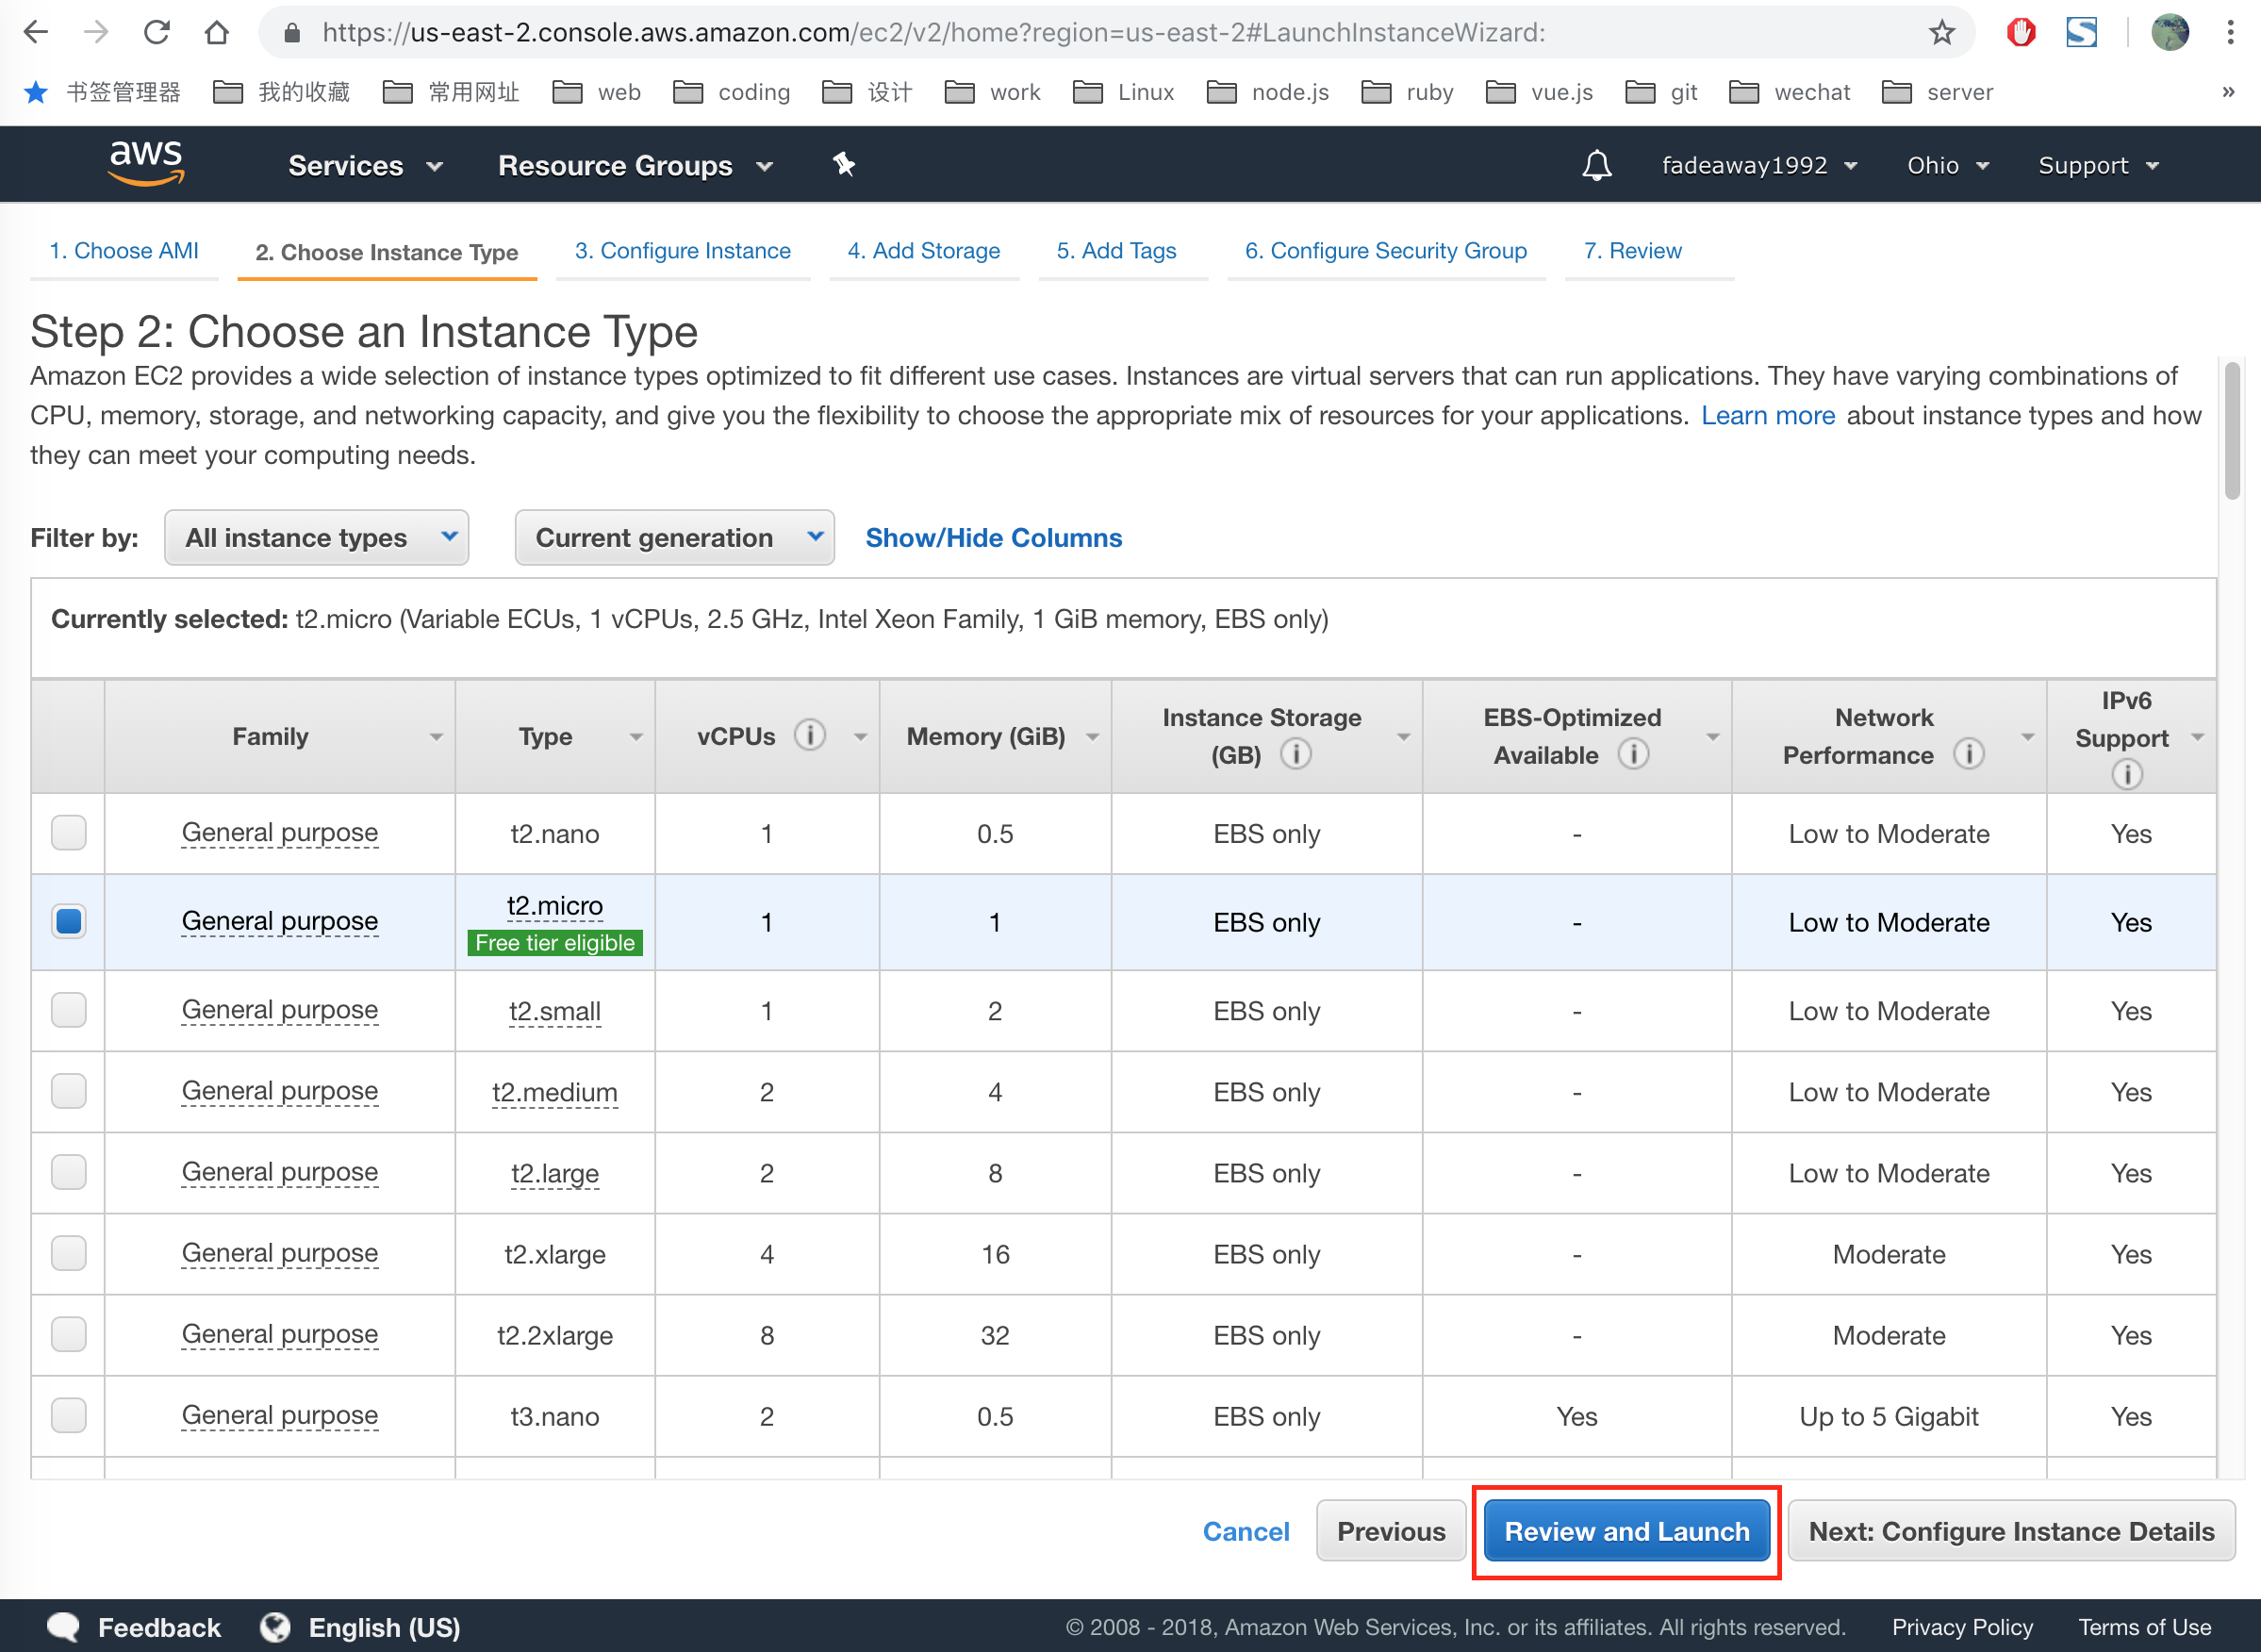Open the Current generation dropdown
Image resolution: width=2261 pixels, height=1652 pixels.
[x=674, y=538]
